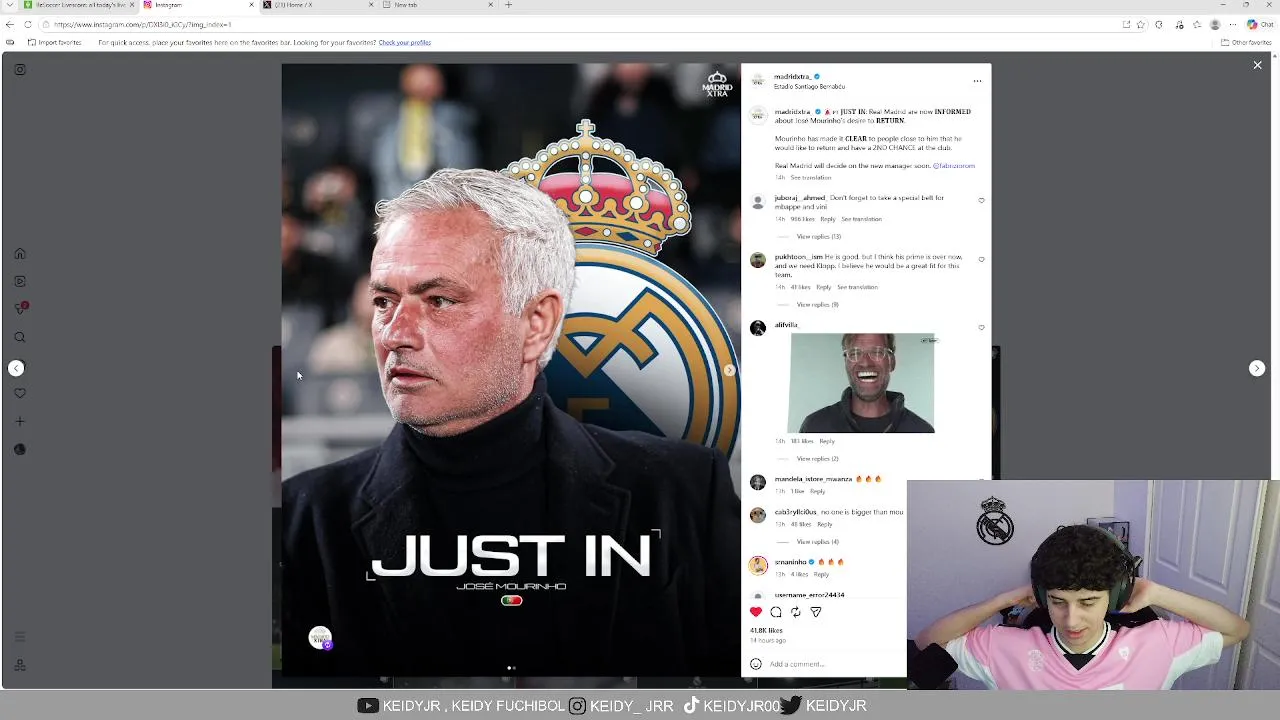Switch to the livescore browser tab
Viewport: 1280px width, 720px height.
(x=80, y=5)
